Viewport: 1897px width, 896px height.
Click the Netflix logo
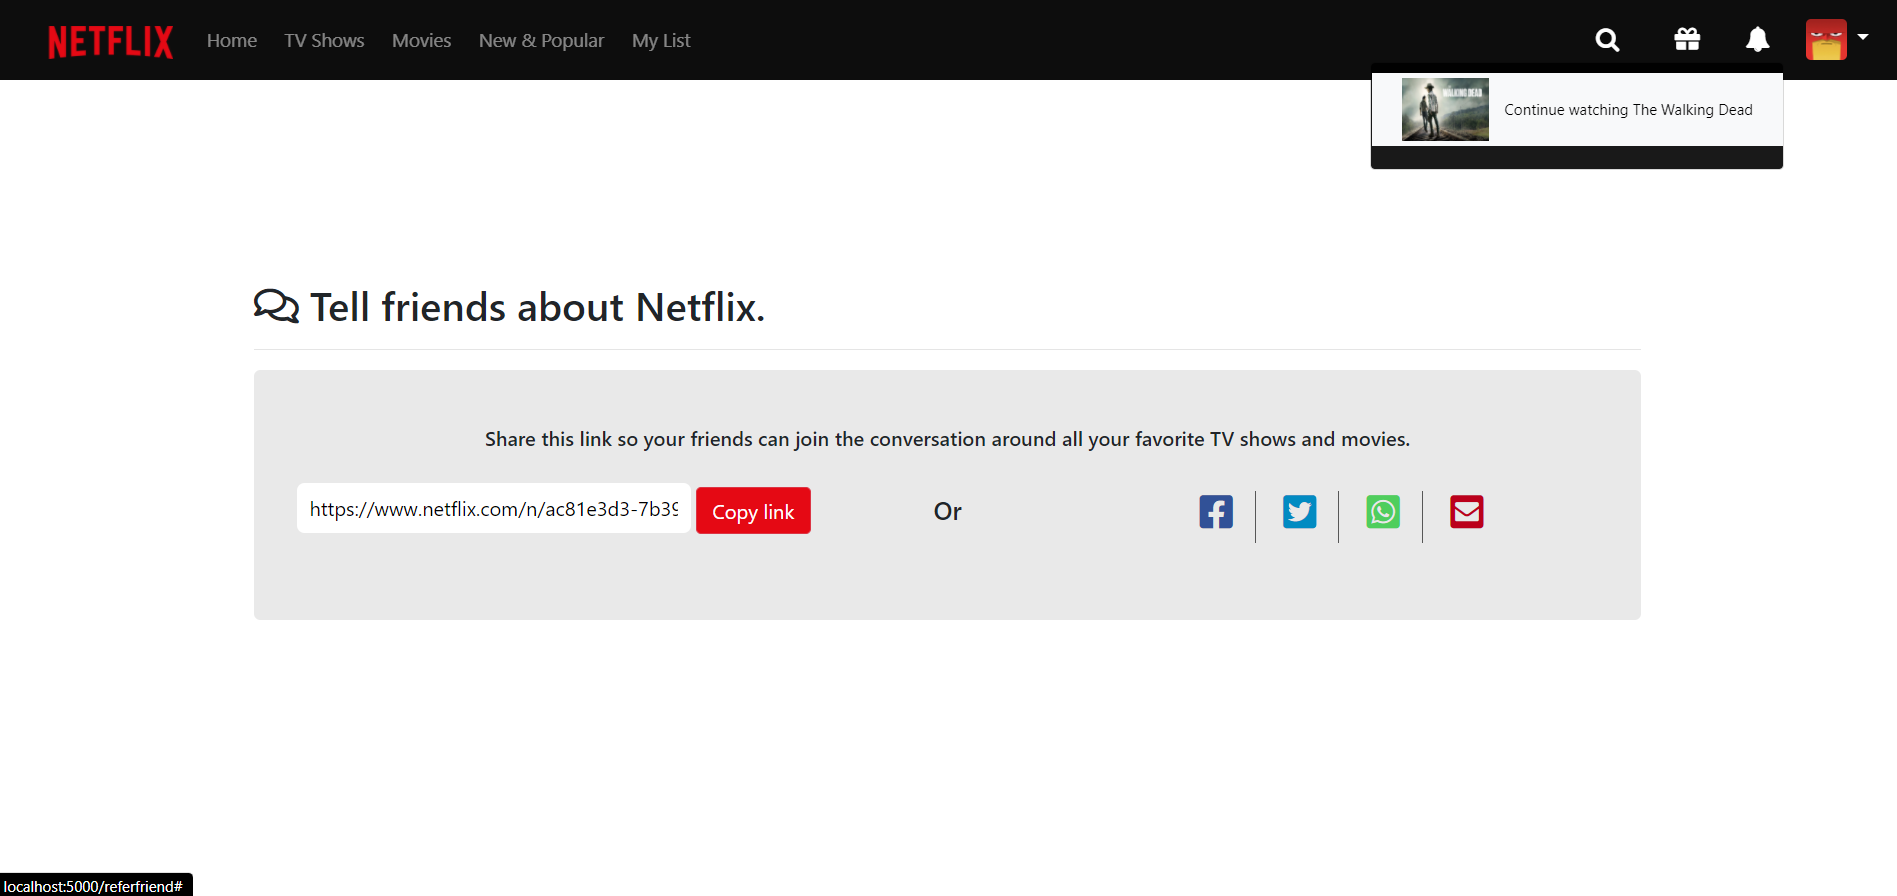click(x=111, y=41)
